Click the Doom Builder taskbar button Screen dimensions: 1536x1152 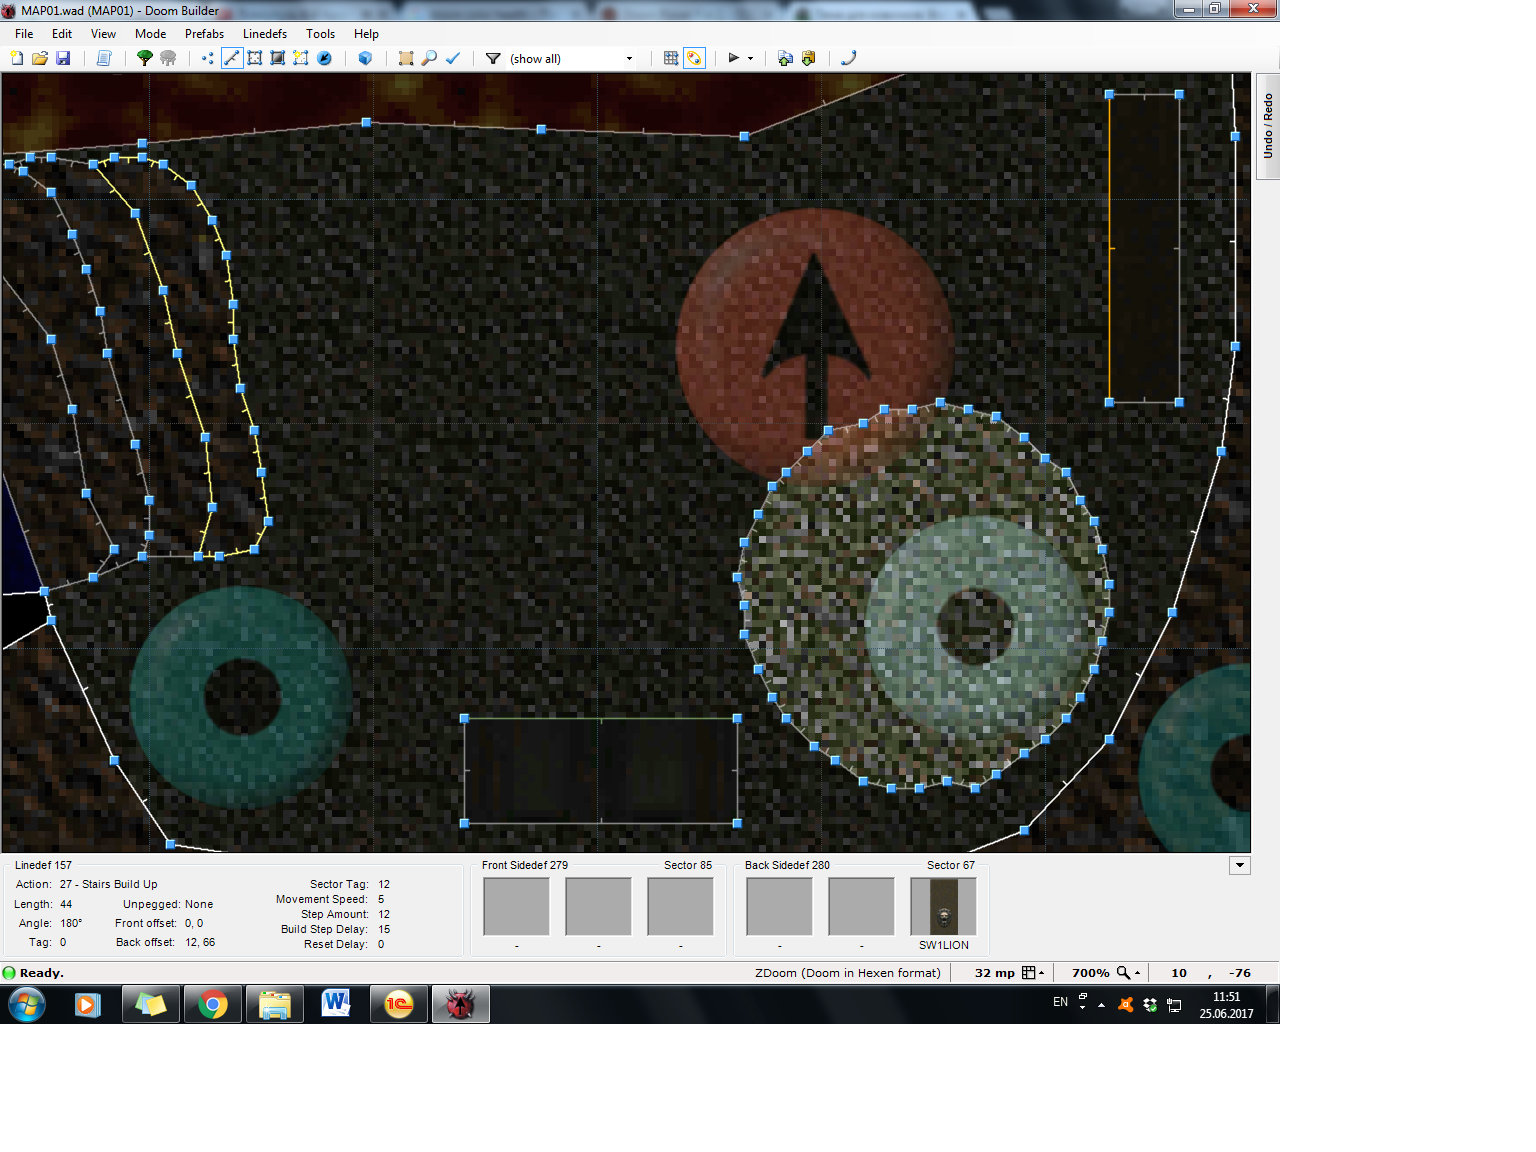[x=460, y=1004]
